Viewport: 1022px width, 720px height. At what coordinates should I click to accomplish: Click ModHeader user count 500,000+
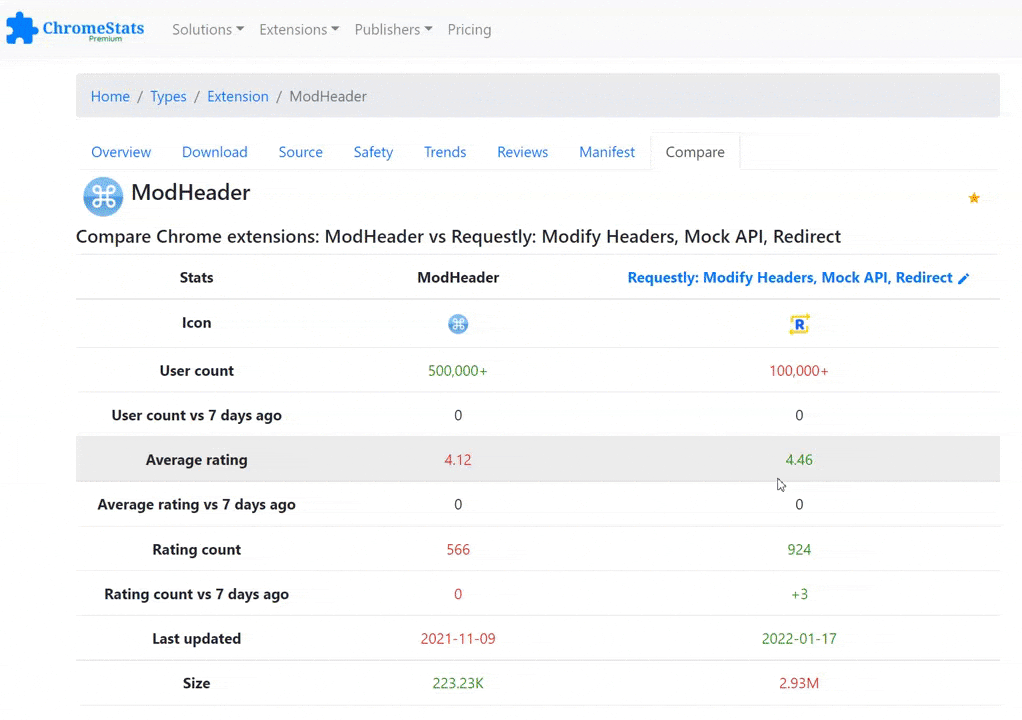458,371
